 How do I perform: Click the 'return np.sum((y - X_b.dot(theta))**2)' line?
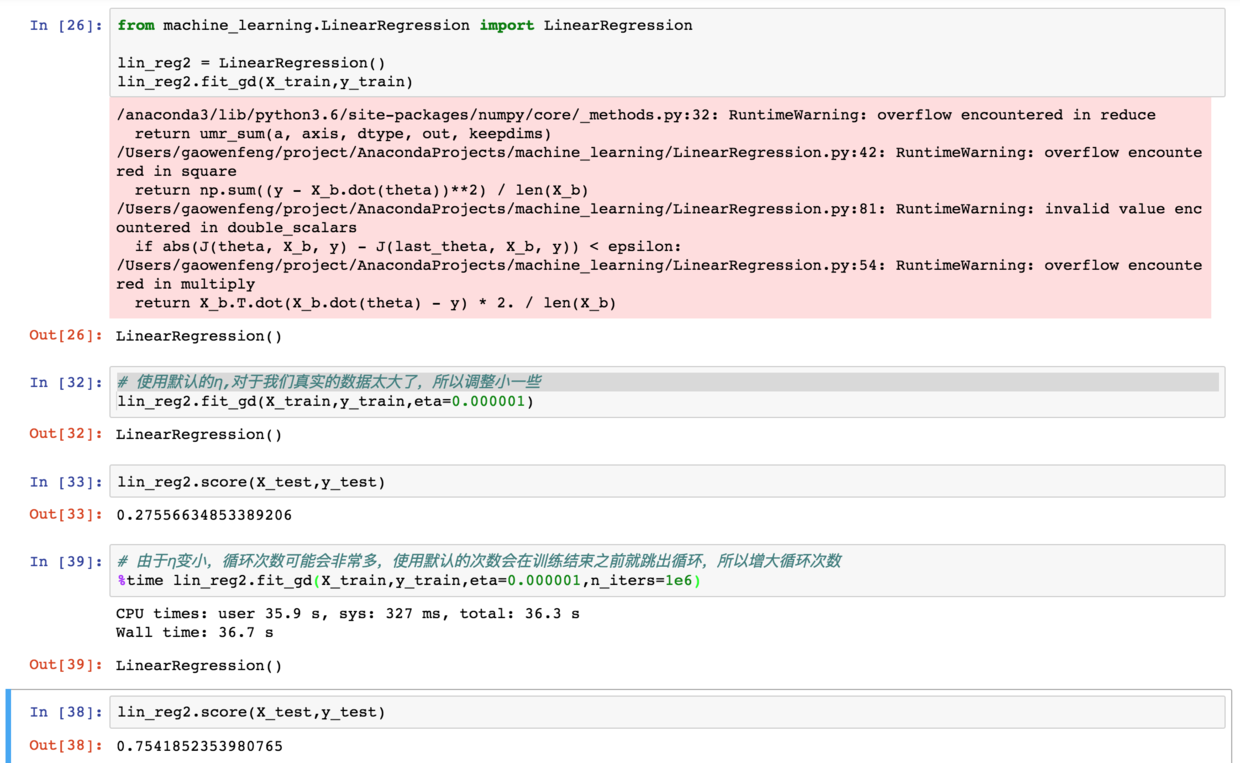tap(361, 190)
